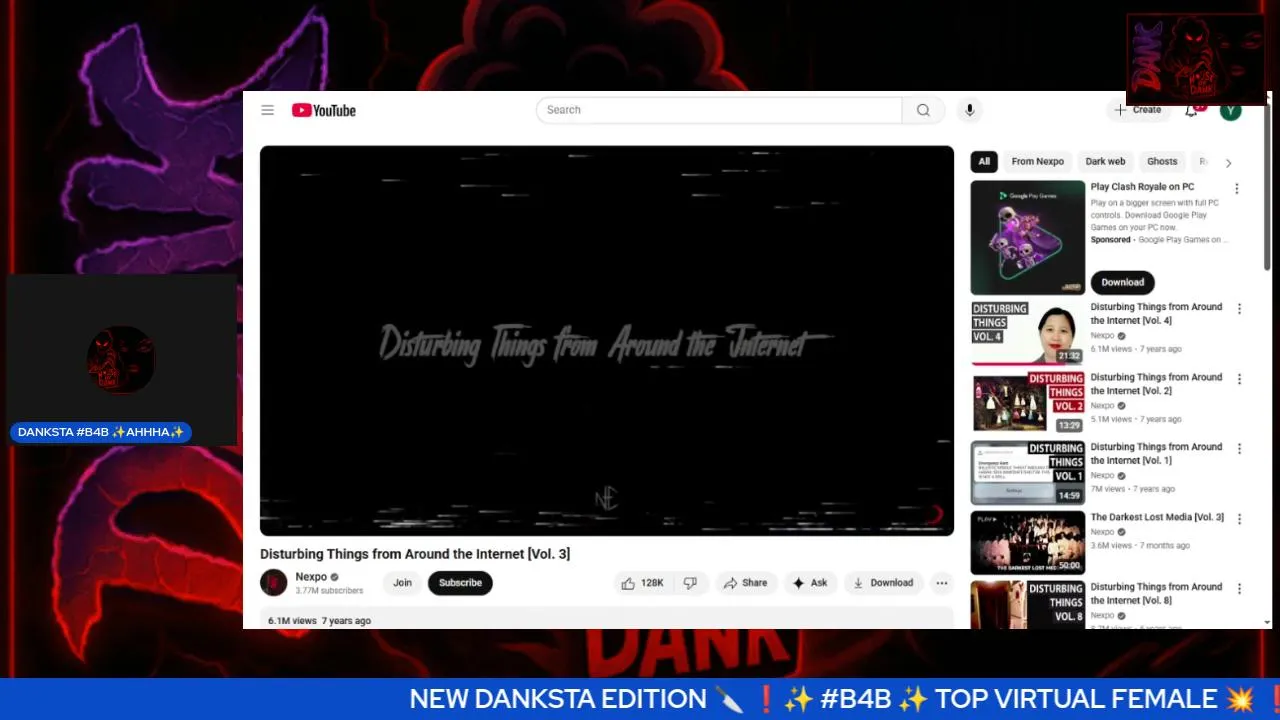Image resolution: width=1280 pixels, height=720 pixels.
Task: Open Disturbing Things Vol. 2 thumbnail
Action: (1027, 403)
